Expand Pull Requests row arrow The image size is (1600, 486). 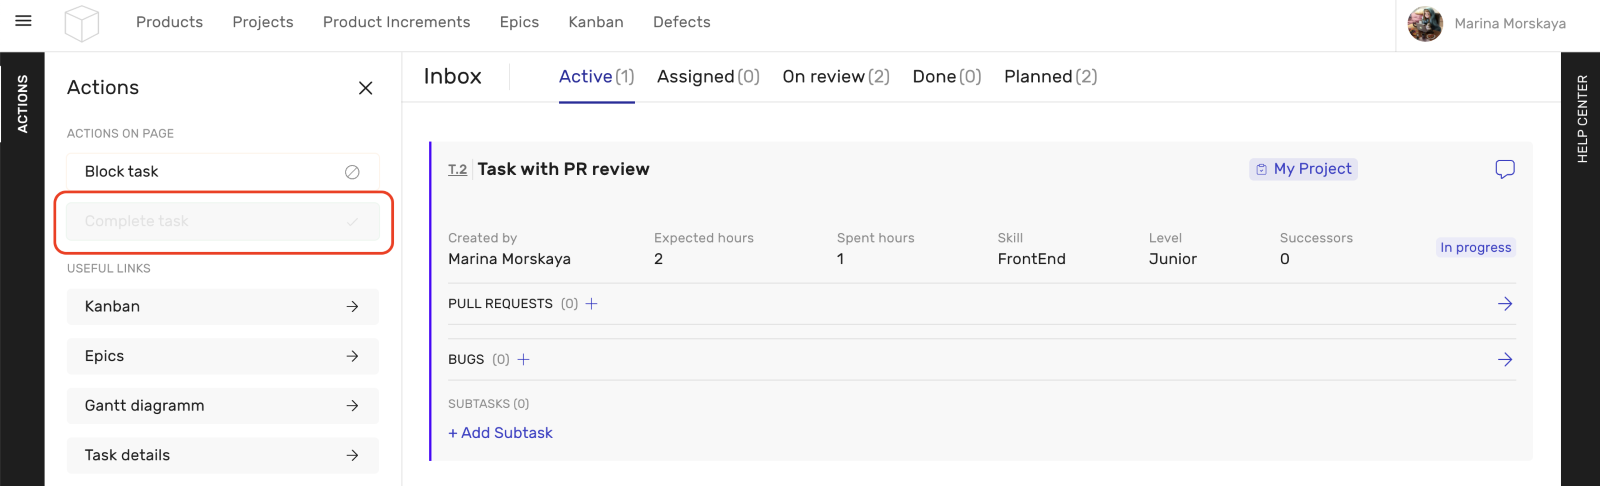click(1504, 304)
